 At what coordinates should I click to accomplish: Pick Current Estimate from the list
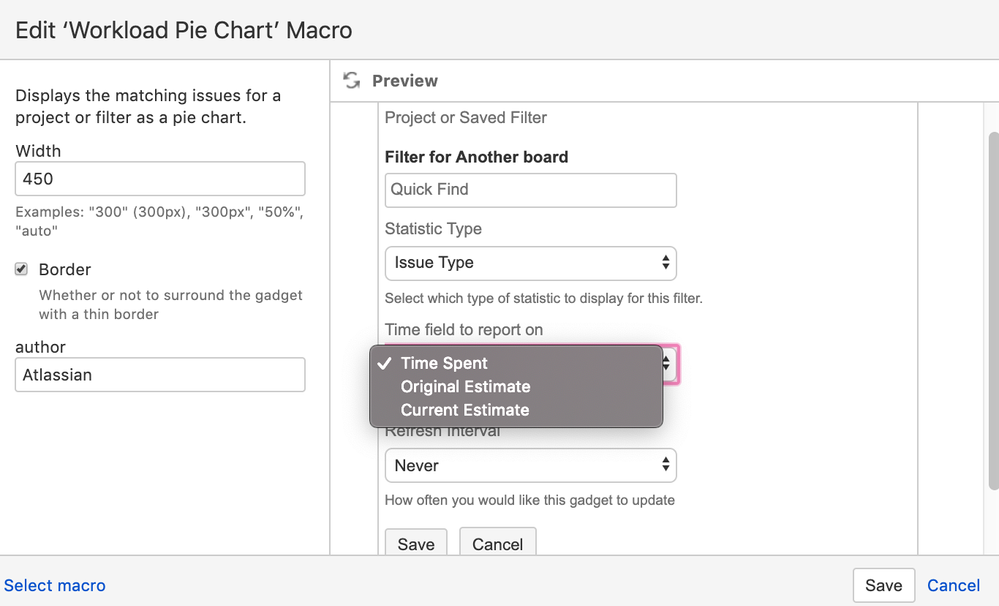[464, 410]
